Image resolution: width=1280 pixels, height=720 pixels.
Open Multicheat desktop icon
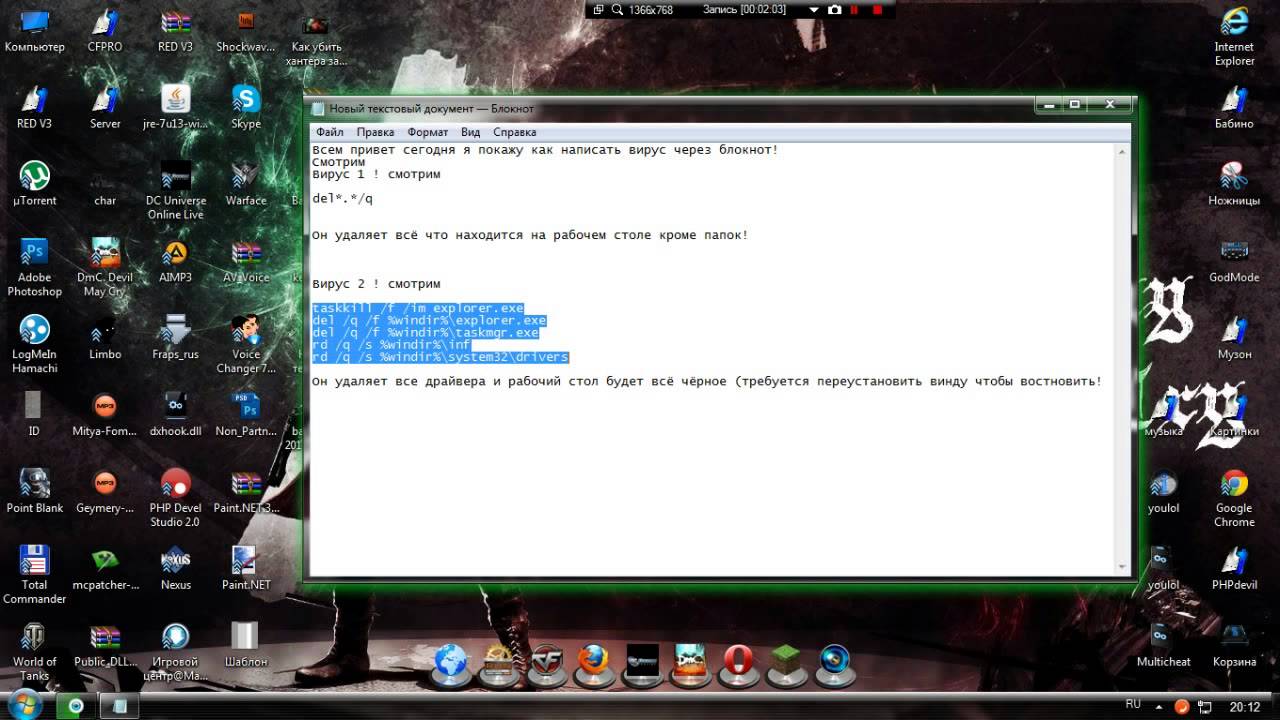(x=1163, y=646)
